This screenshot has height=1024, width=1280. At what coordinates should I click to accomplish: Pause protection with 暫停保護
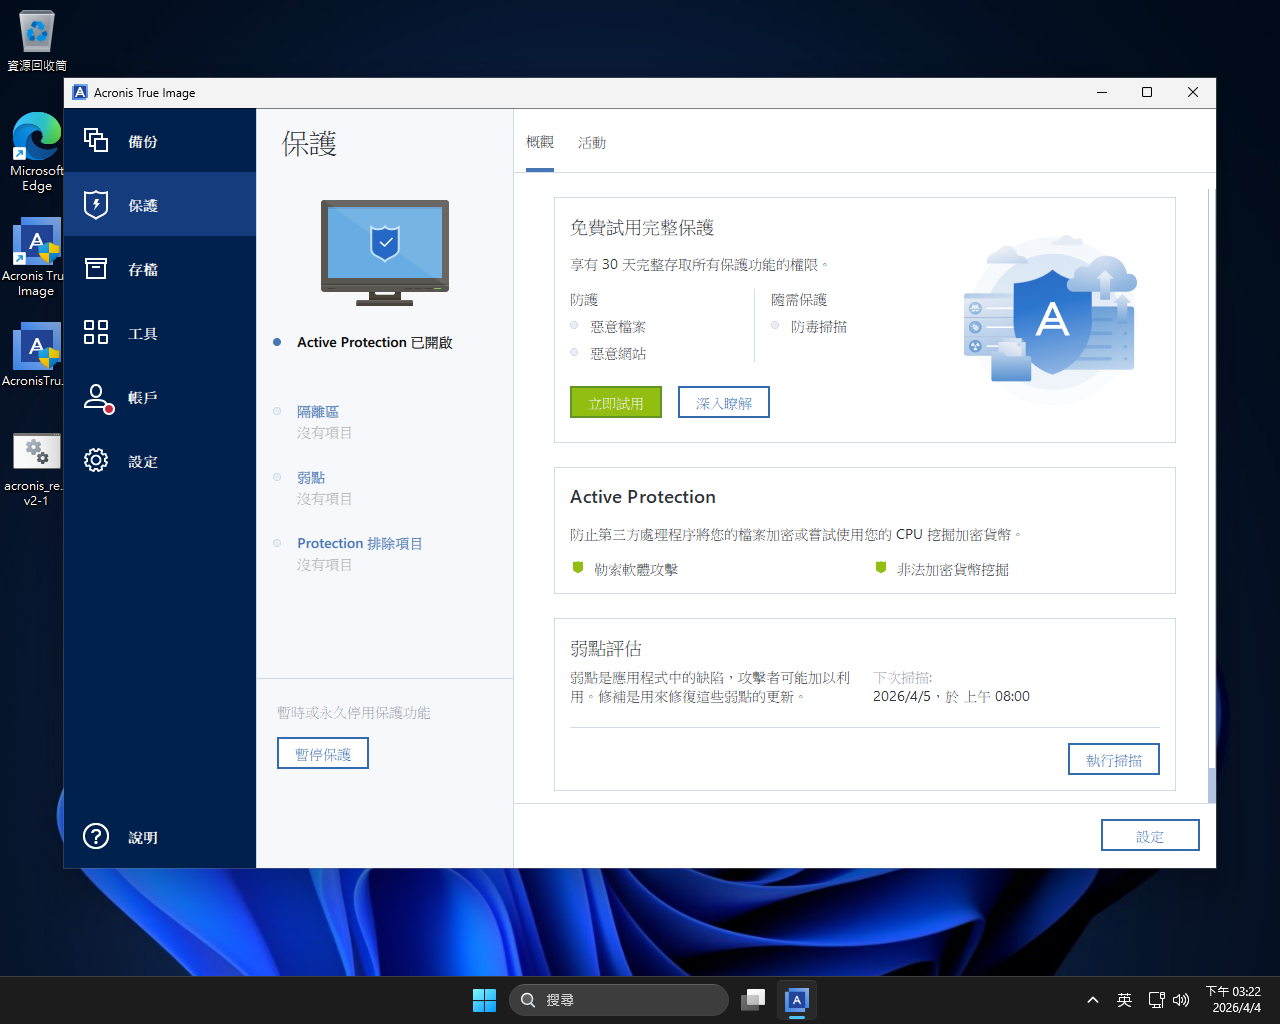point(322,752)
